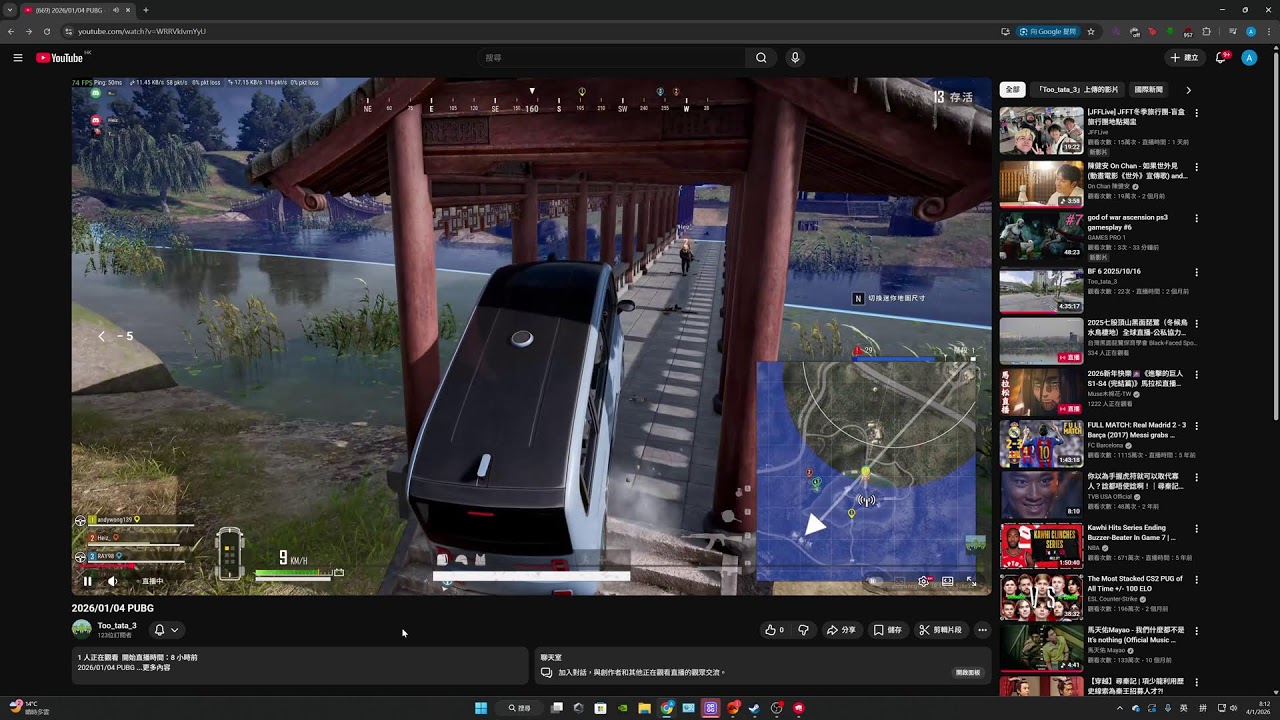Screen dimensions: 1280x720
Task: Select the 全部 filter chip
Action: pyautogui.click(x=1012, y=89)
